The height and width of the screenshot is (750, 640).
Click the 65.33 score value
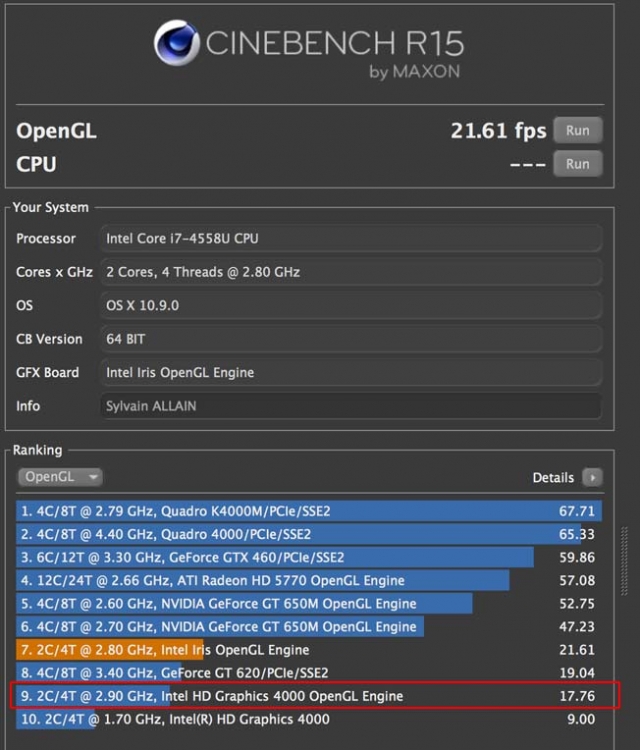(577, 534)
